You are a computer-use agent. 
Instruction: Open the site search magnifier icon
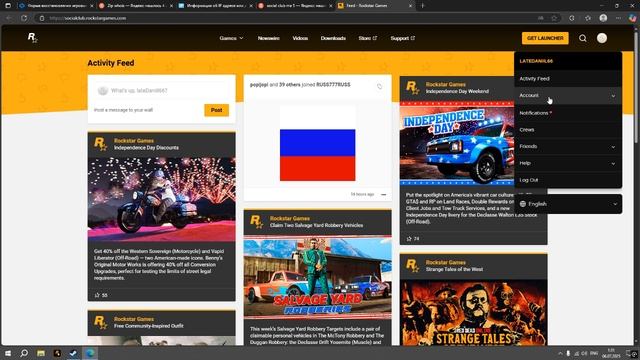click(582, 38)
